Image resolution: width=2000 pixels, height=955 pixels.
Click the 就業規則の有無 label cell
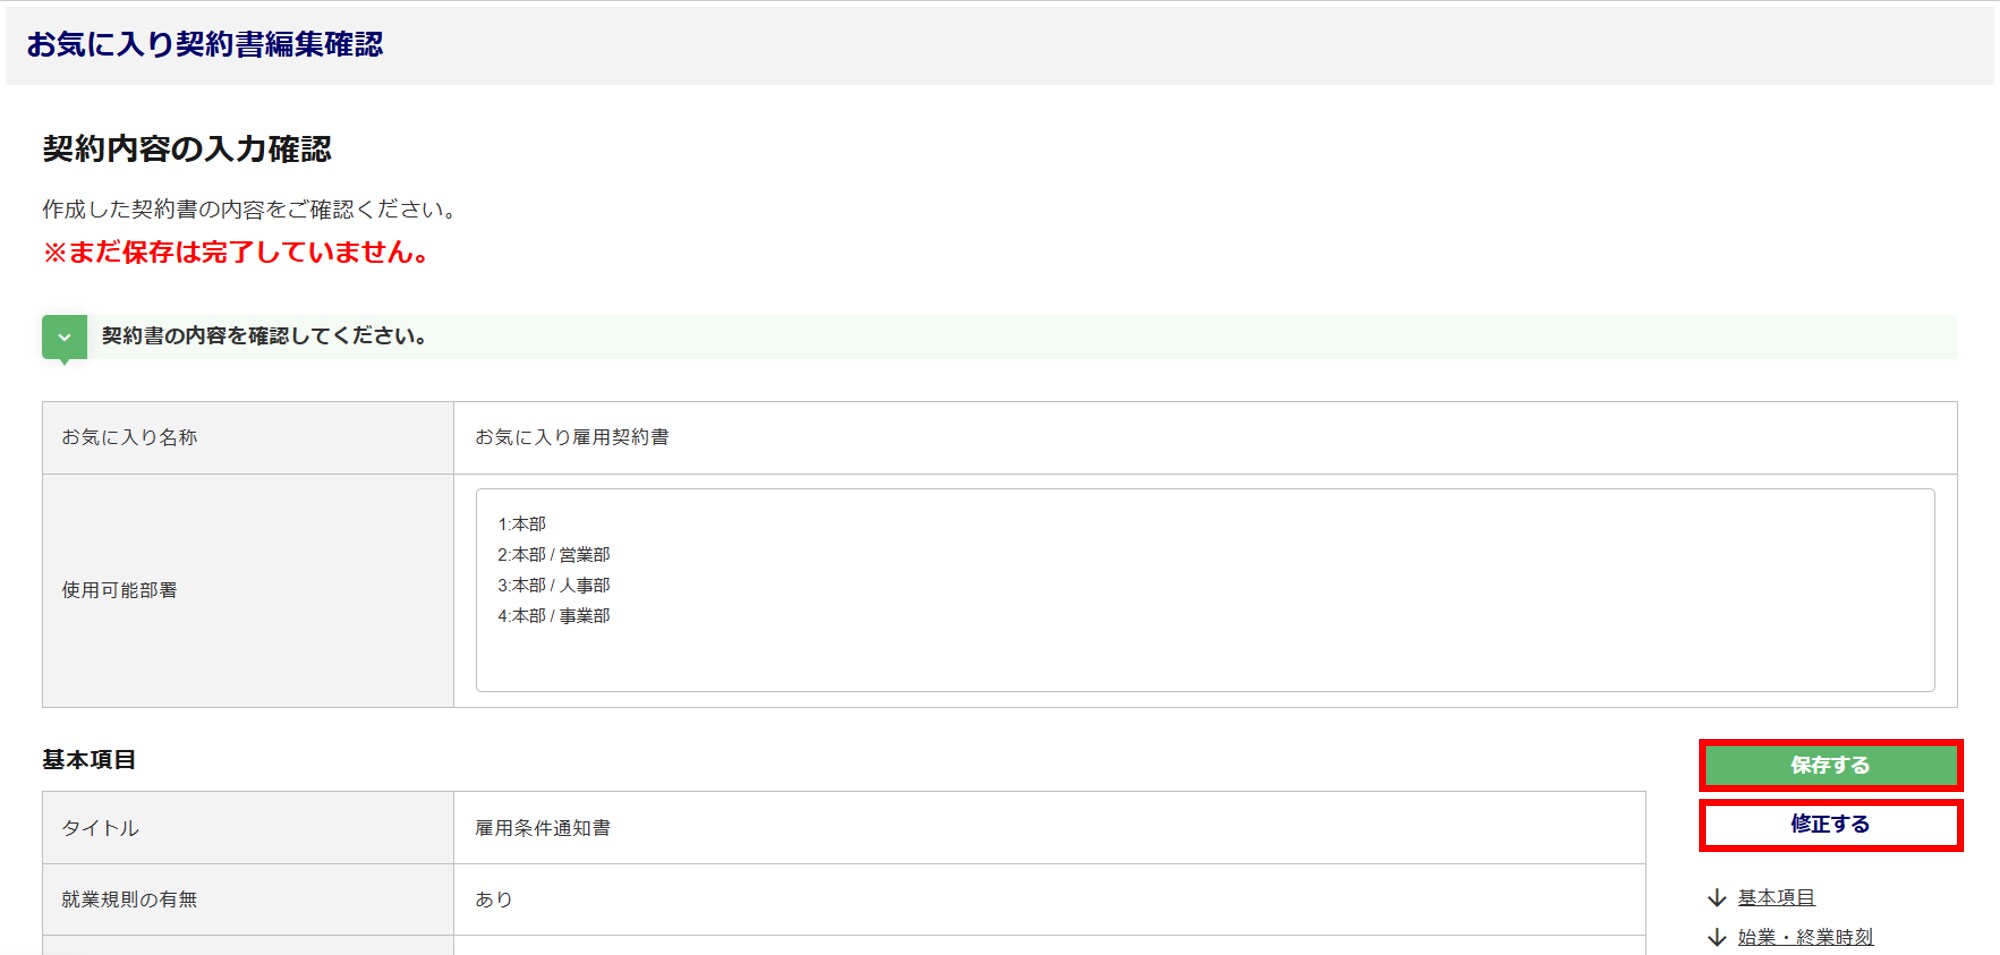130,899
